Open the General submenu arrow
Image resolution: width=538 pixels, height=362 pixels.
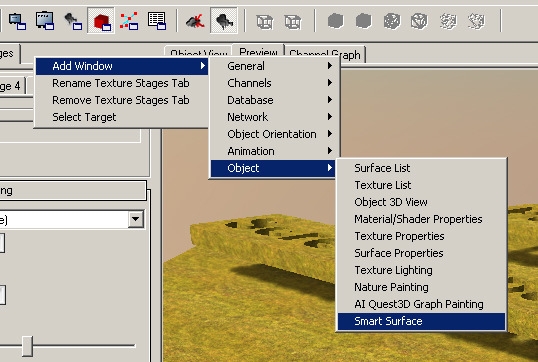pyautogui.click(x=330, y=66)
